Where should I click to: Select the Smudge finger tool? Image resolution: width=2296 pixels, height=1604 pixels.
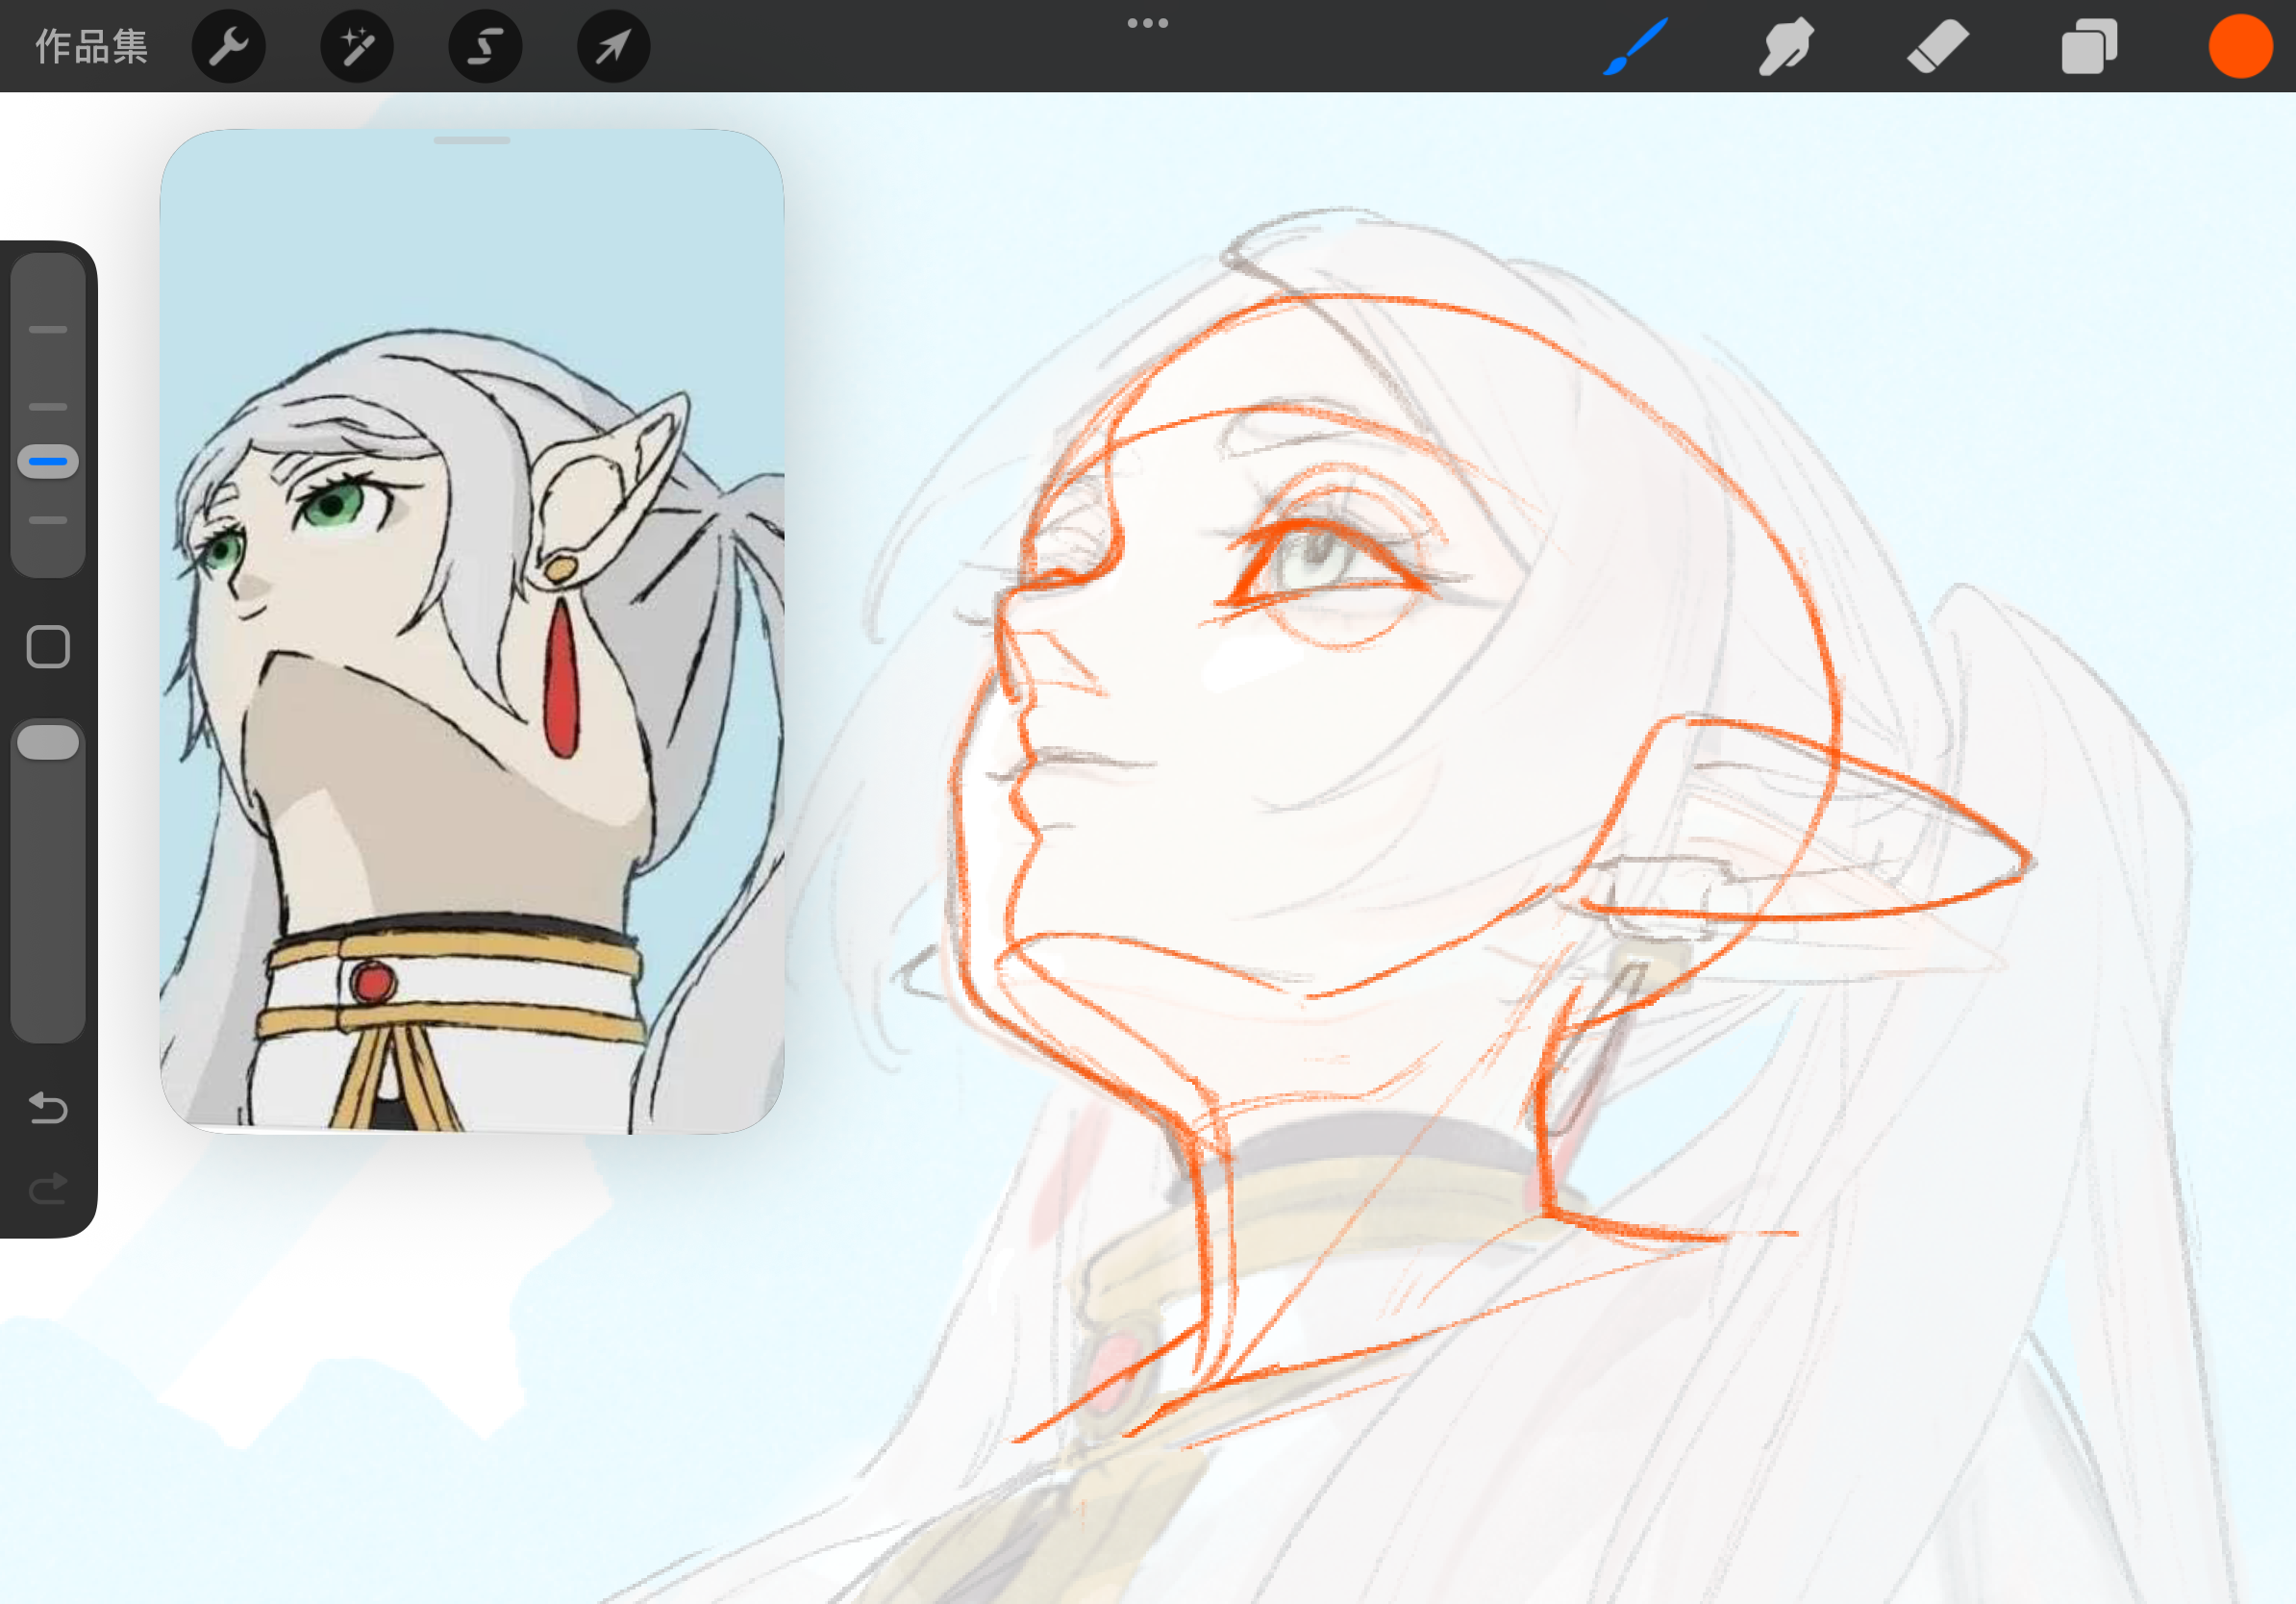[x=1786, y=47]
